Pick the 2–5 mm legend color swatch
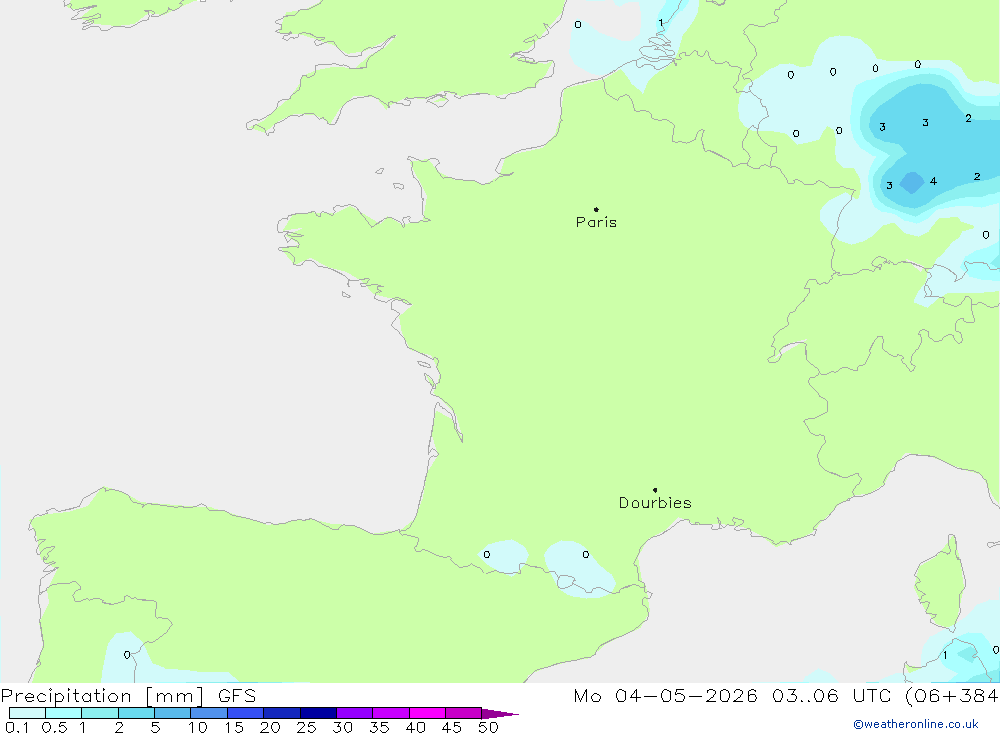This screenshot has width=1000, height=733. (x=136, y=713)
